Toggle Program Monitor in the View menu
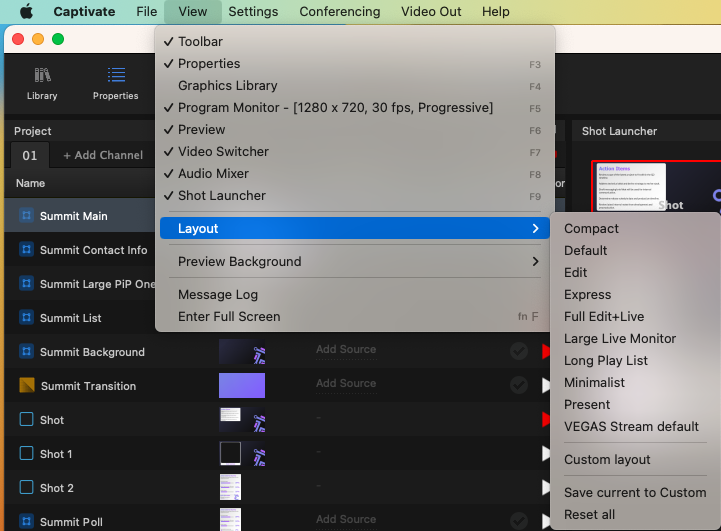The height and width of the screenshot is (531, 721). click(355, 108)
